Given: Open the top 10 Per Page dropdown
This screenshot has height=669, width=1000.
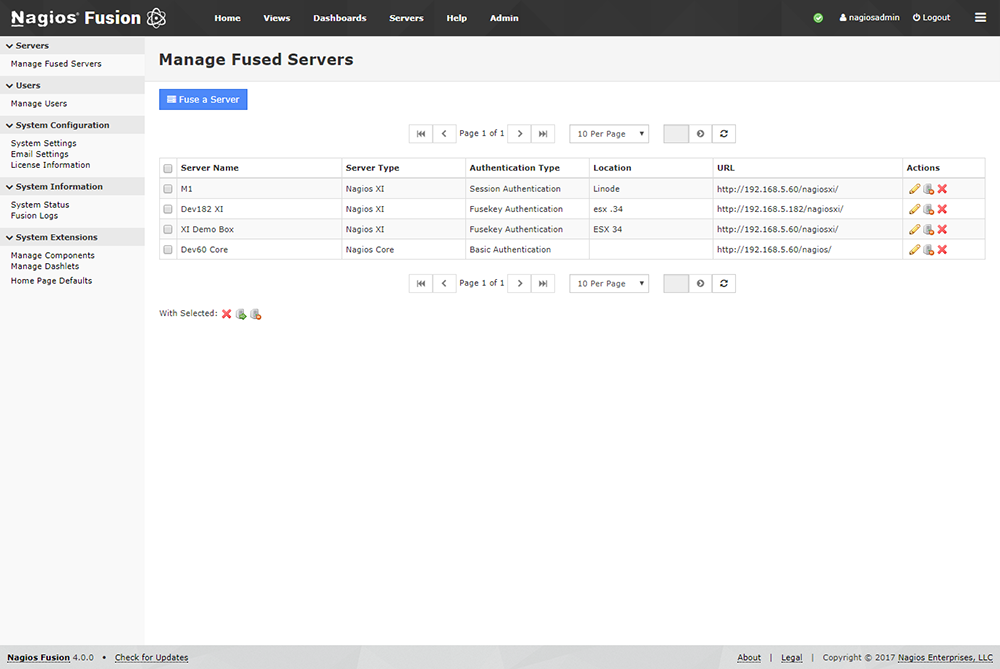Looking at the screenshot, I should [x=609, y=134].
